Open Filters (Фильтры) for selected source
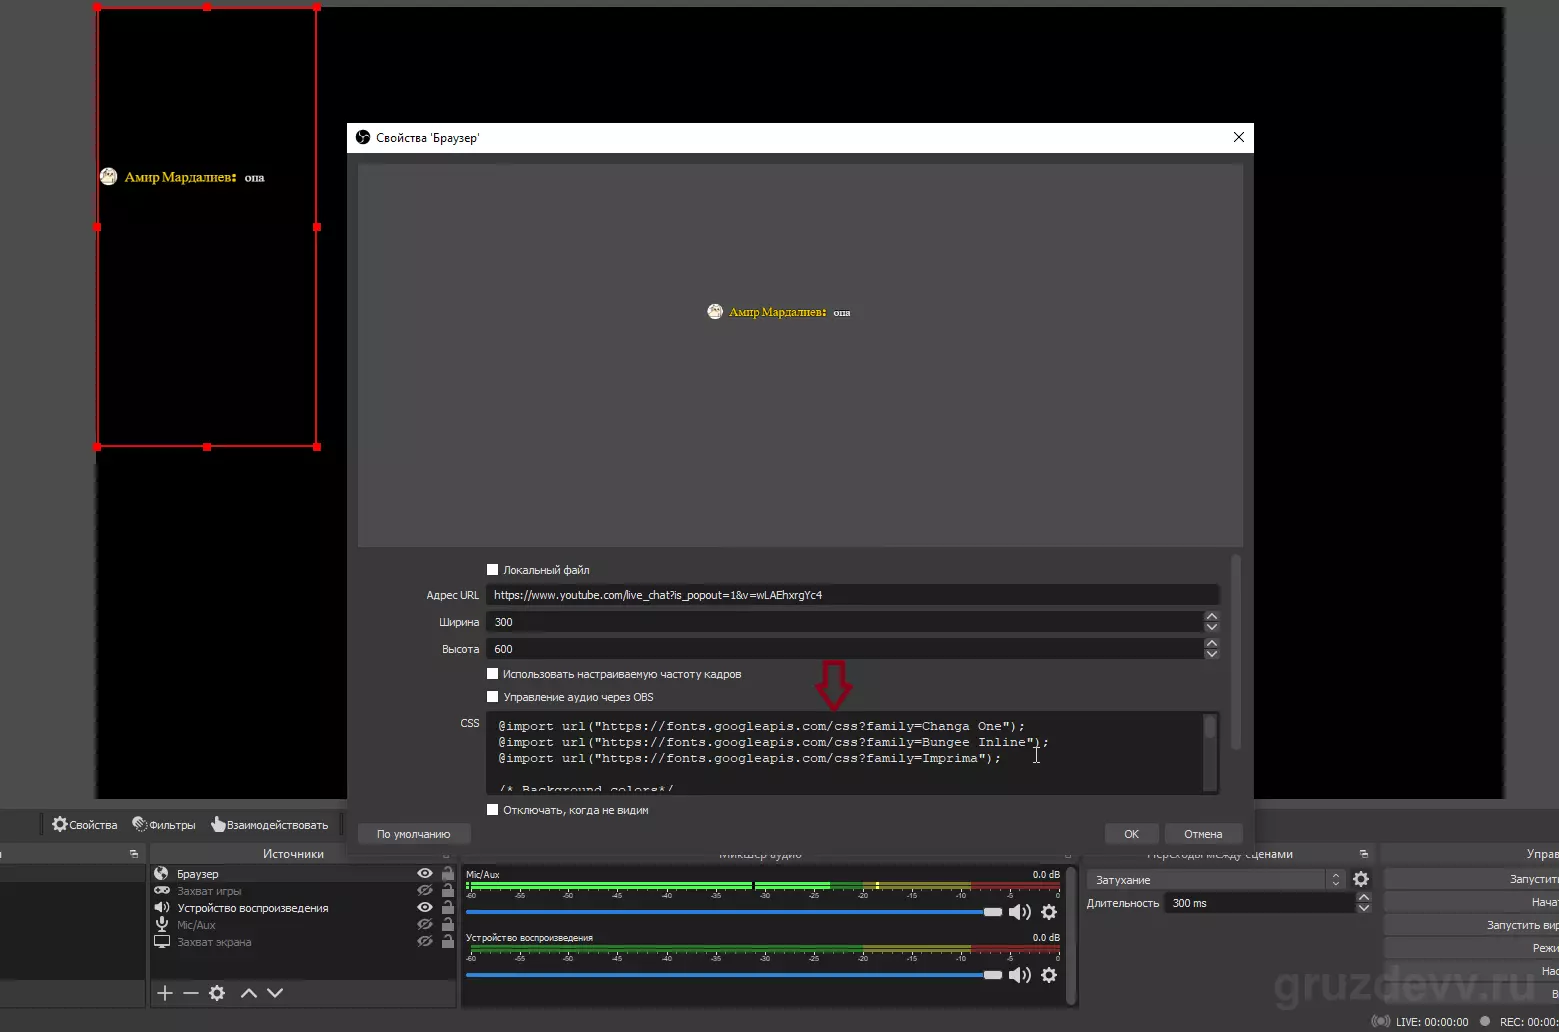The height and width of the screenshot is (1032, 1559). 164,825
